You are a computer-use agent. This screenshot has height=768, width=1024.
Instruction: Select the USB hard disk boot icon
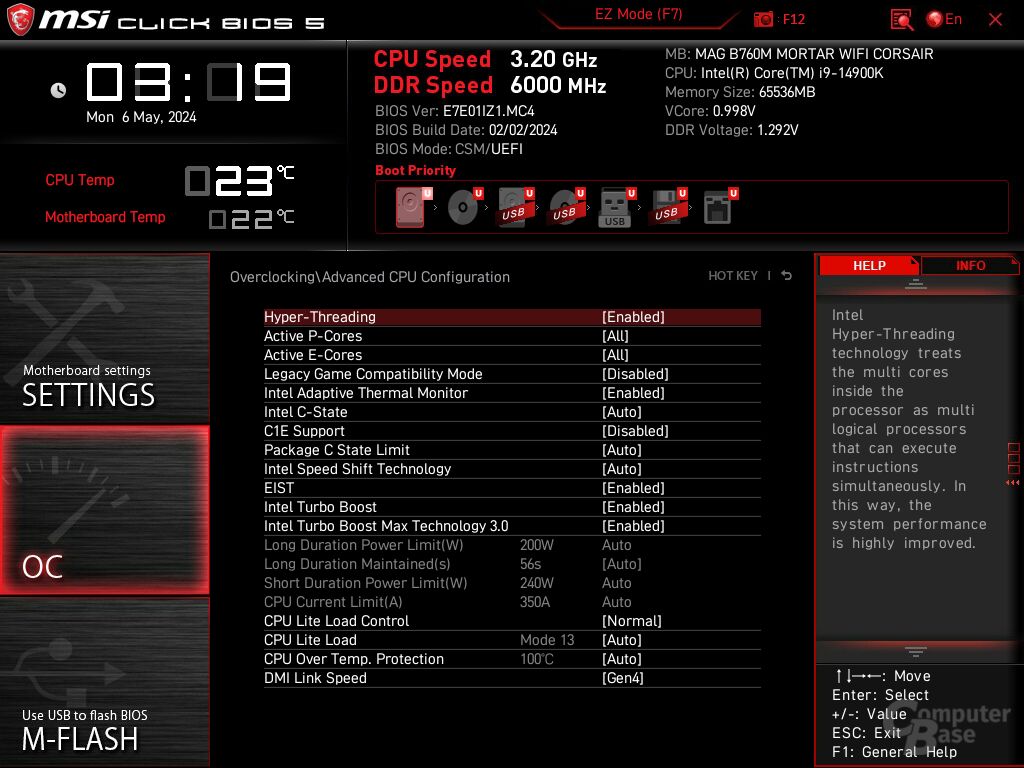click(x=516, y=206)
